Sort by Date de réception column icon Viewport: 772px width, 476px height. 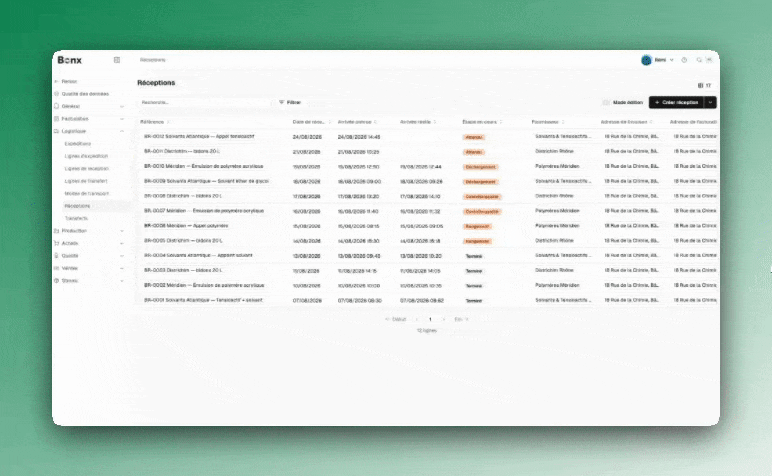(330, 122)
